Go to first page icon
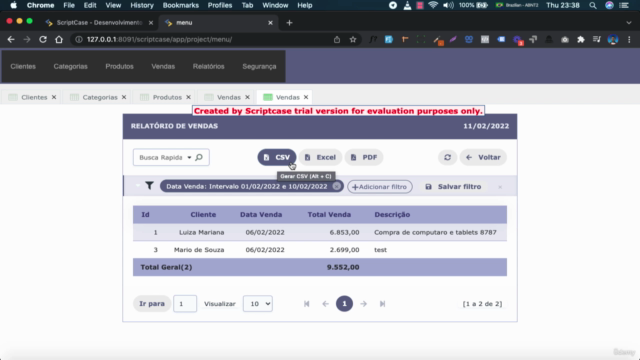The image size is (640, 360). 307,304
